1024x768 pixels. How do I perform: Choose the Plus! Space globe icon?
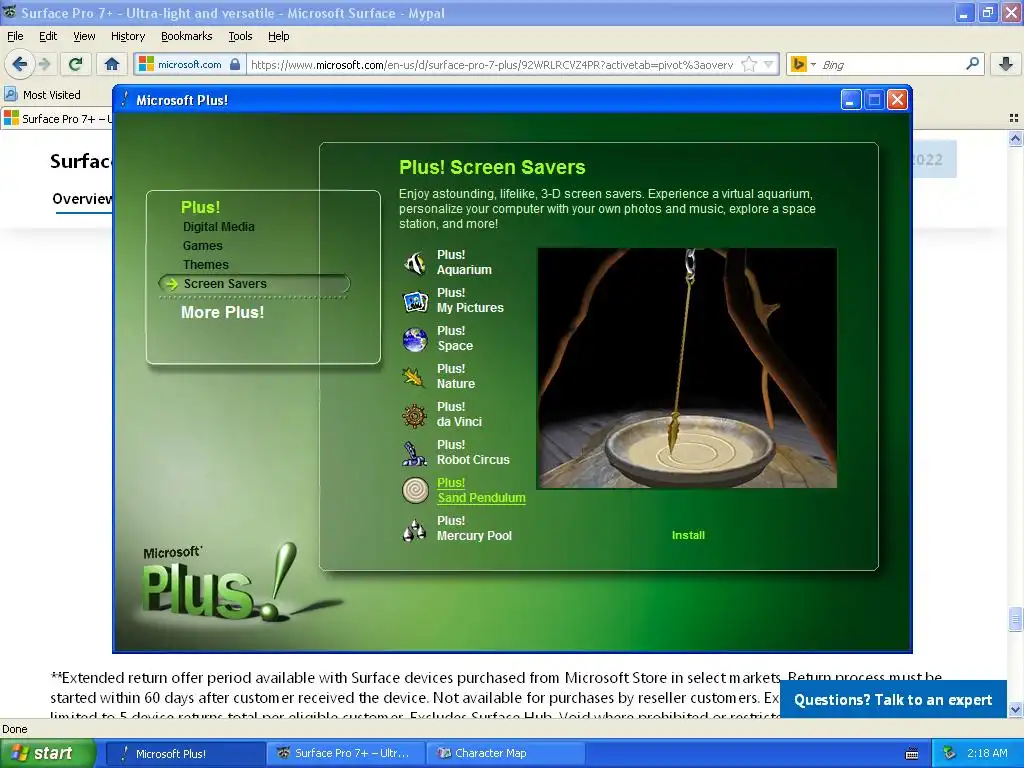[415, 339]
